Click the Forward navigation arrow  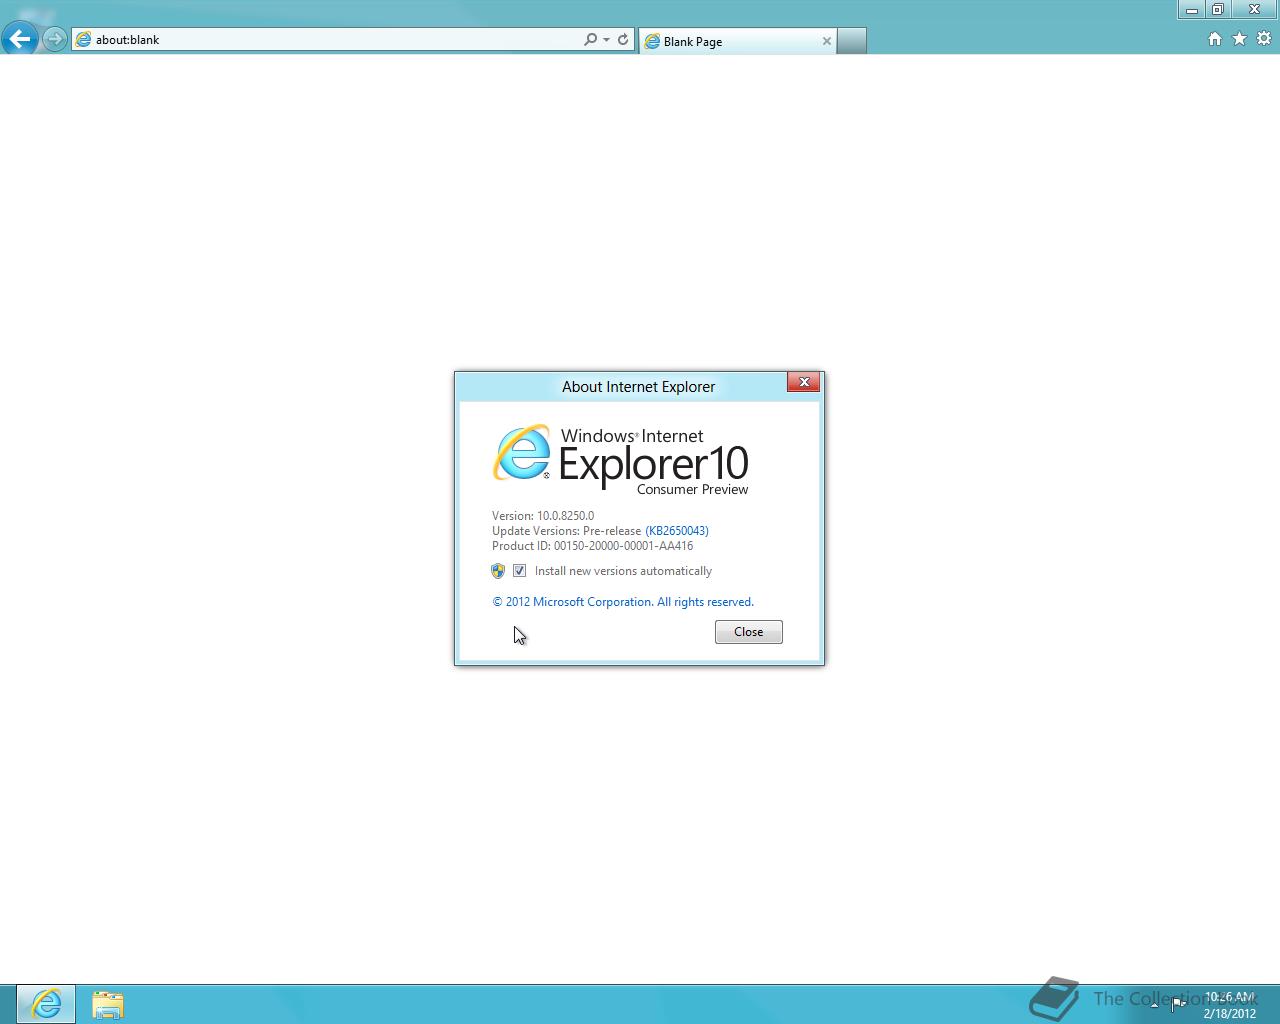tap(55, 39)
